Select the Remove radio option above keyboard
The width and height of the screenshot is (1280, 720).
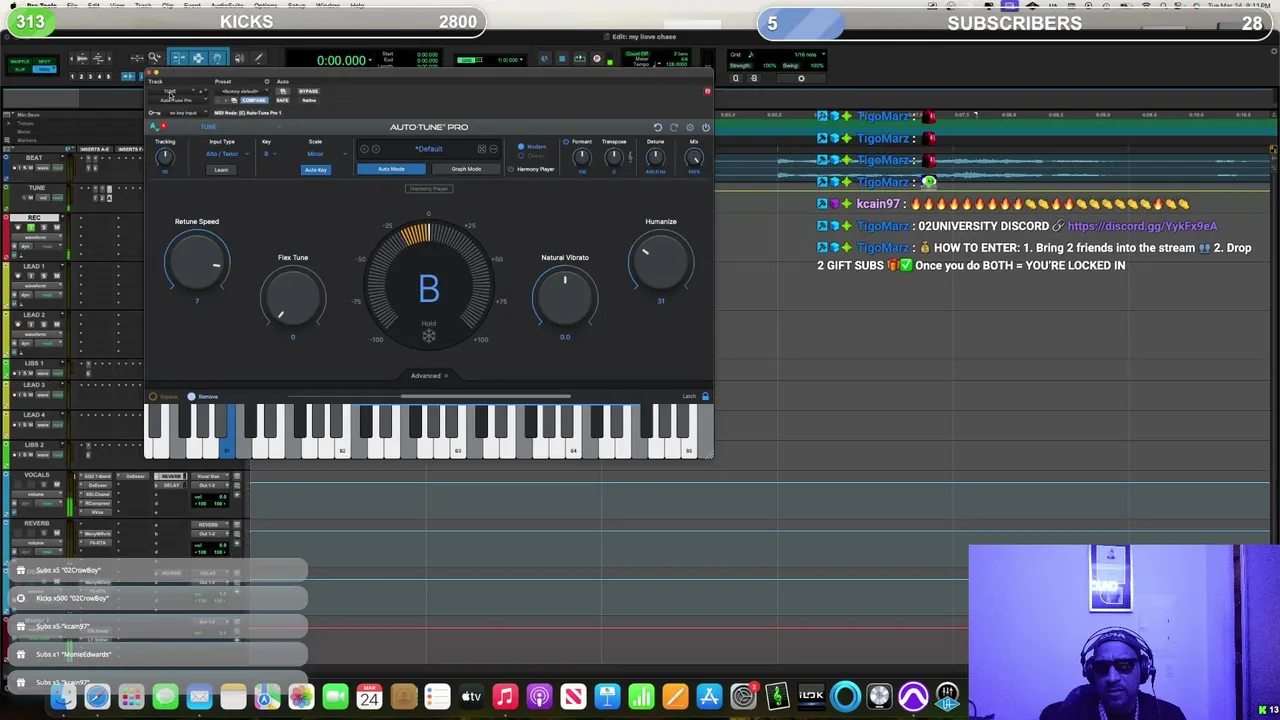point(191,396)
